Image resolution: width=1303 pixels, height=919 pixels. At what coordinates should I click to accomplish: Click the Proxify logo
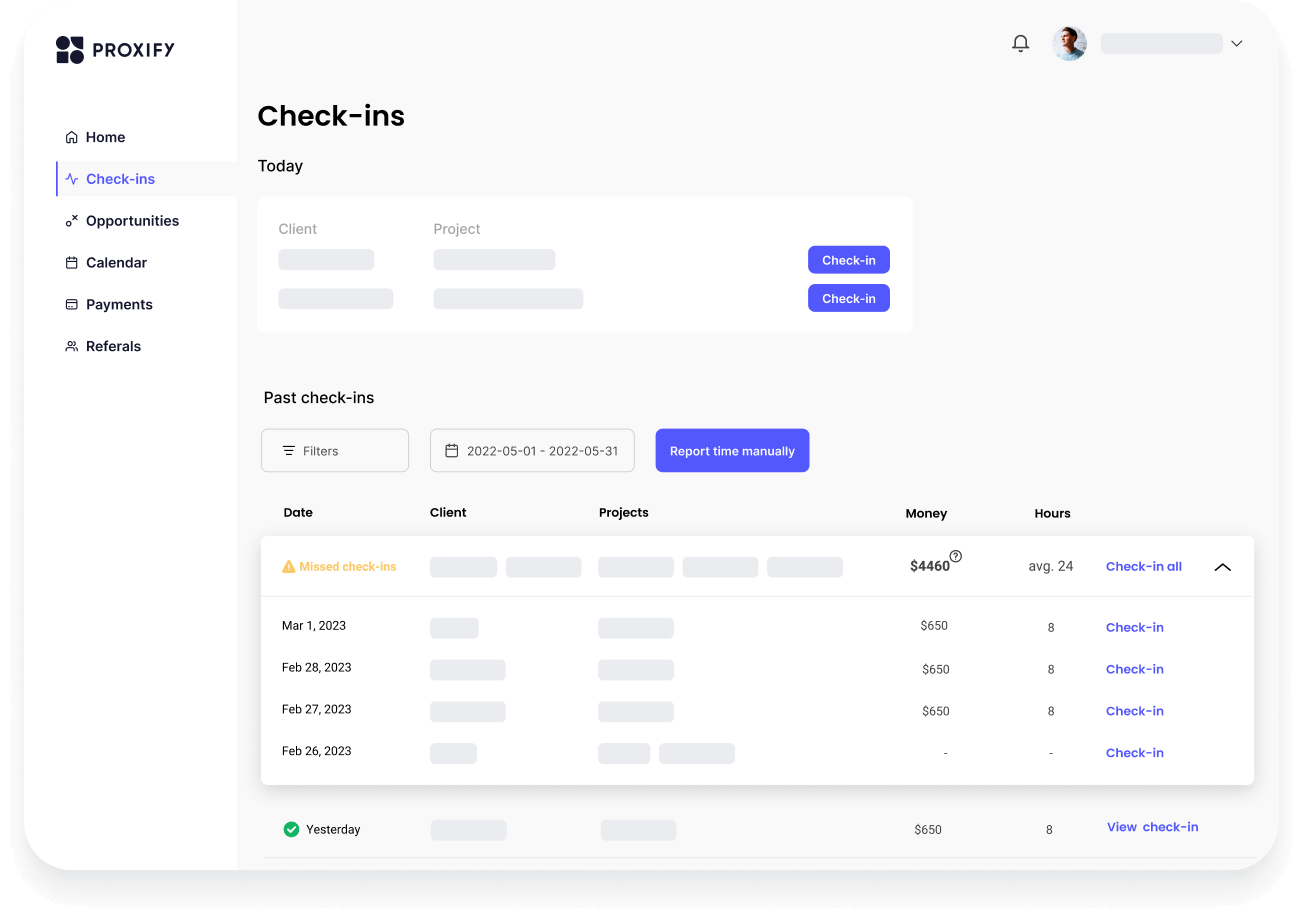(x=115, y=49)
